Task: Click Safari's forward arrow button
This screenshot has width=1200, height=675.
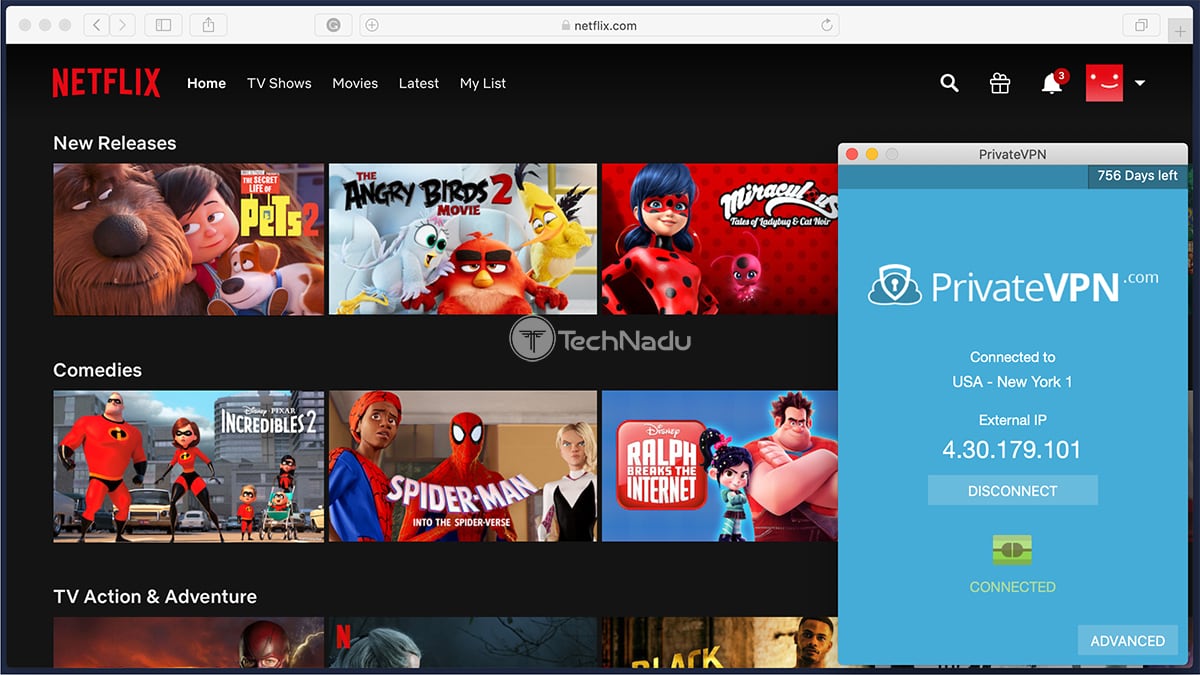Action: click(x=123, y=25)
